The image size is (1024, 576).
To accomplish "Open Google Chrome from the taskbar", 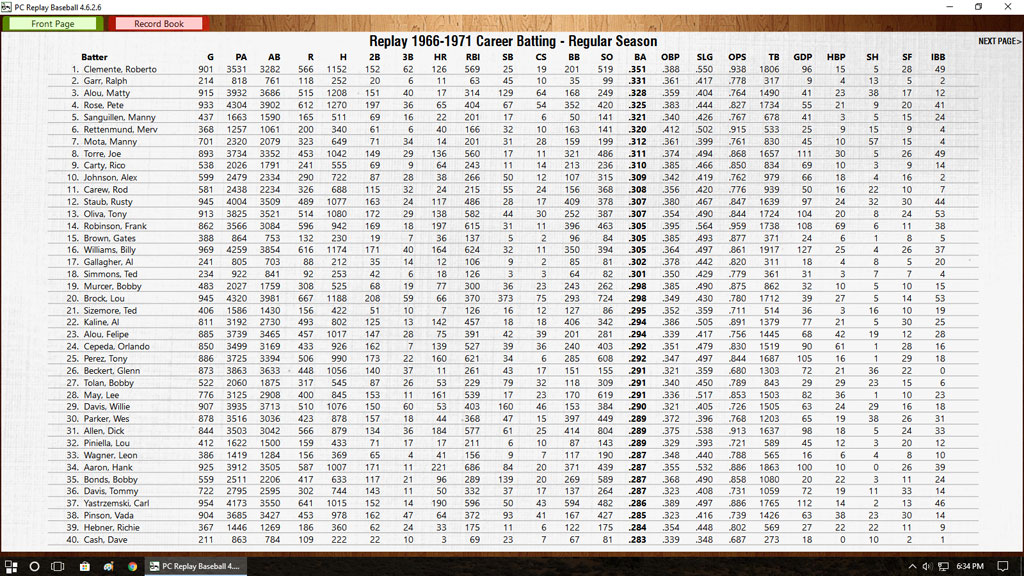I will tap(132, 566).
